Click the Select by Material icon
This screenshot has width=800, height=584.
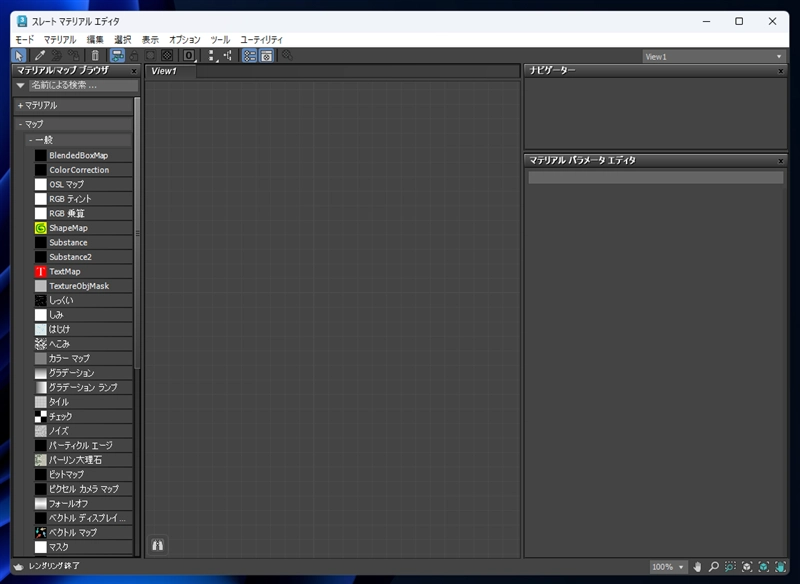(287, 56)
